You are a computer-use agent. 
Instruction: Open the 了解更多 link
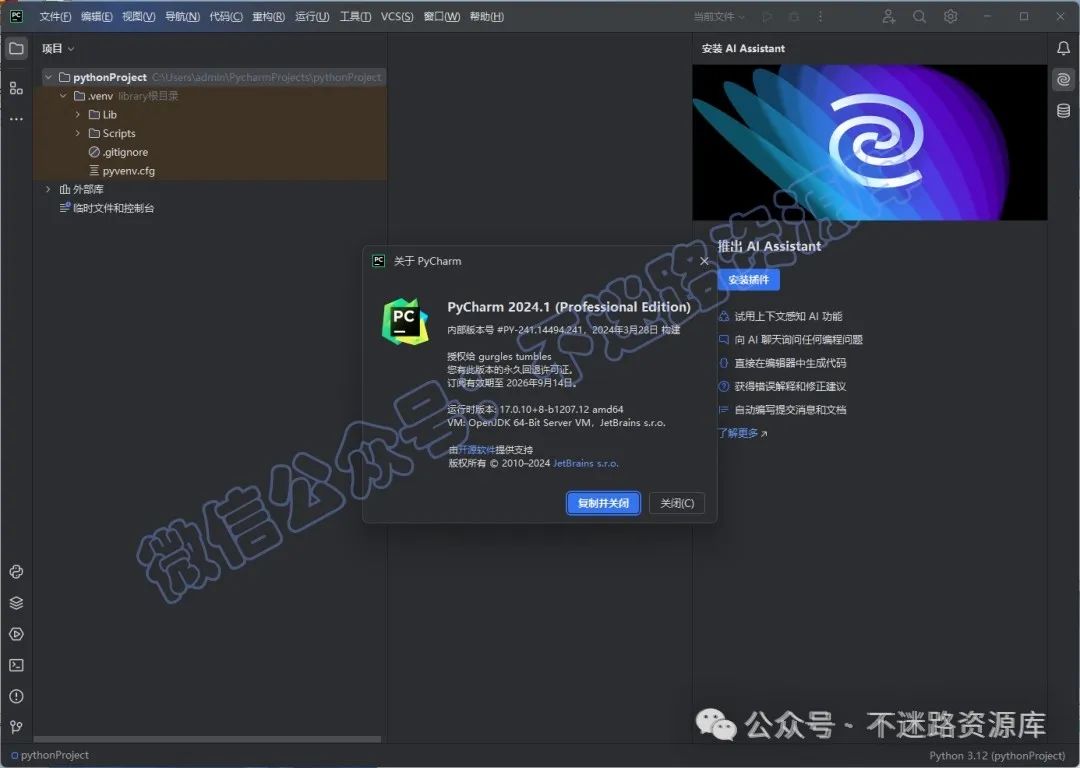(742, 433)
